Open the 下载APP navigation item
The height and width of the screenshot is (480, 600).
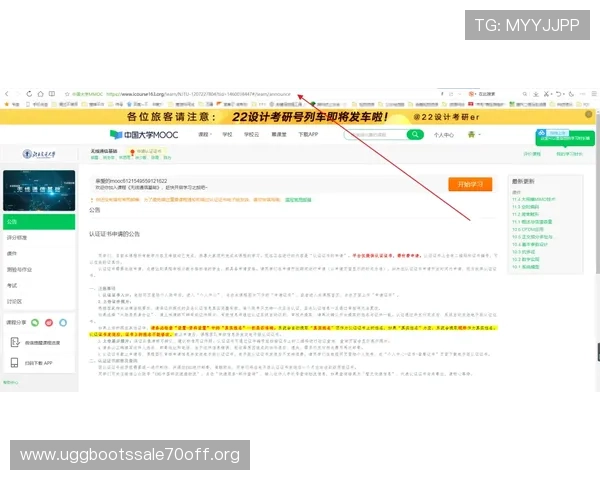[x=308, y=134]
